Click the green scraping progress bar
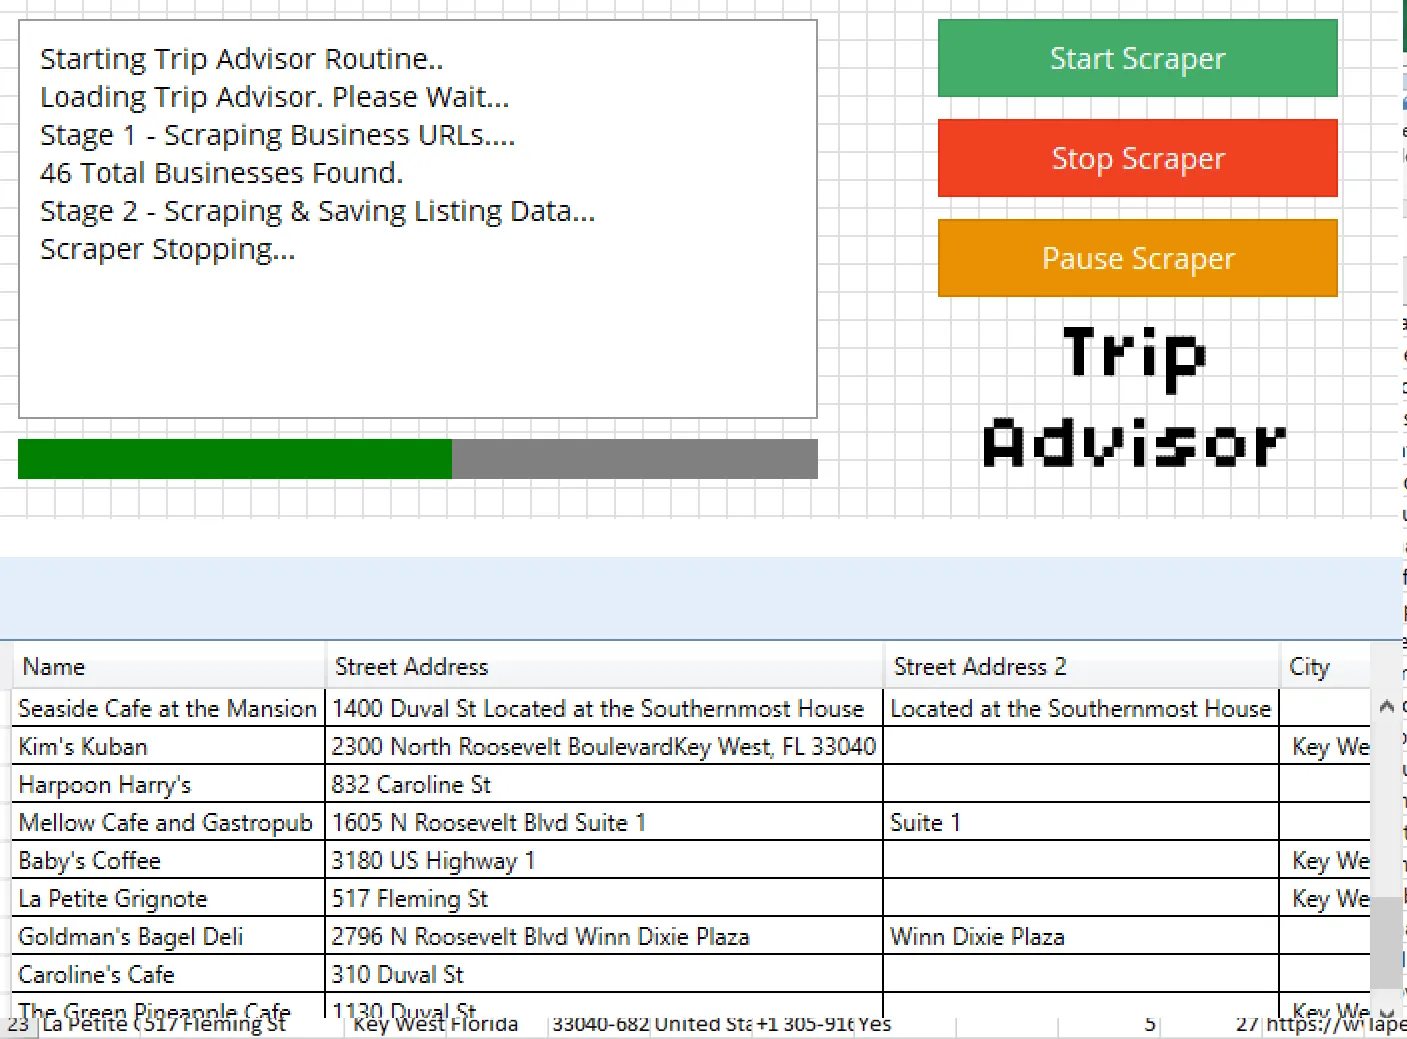Viewport: 1407px width, 1039px height. click(x=418, y=459)
